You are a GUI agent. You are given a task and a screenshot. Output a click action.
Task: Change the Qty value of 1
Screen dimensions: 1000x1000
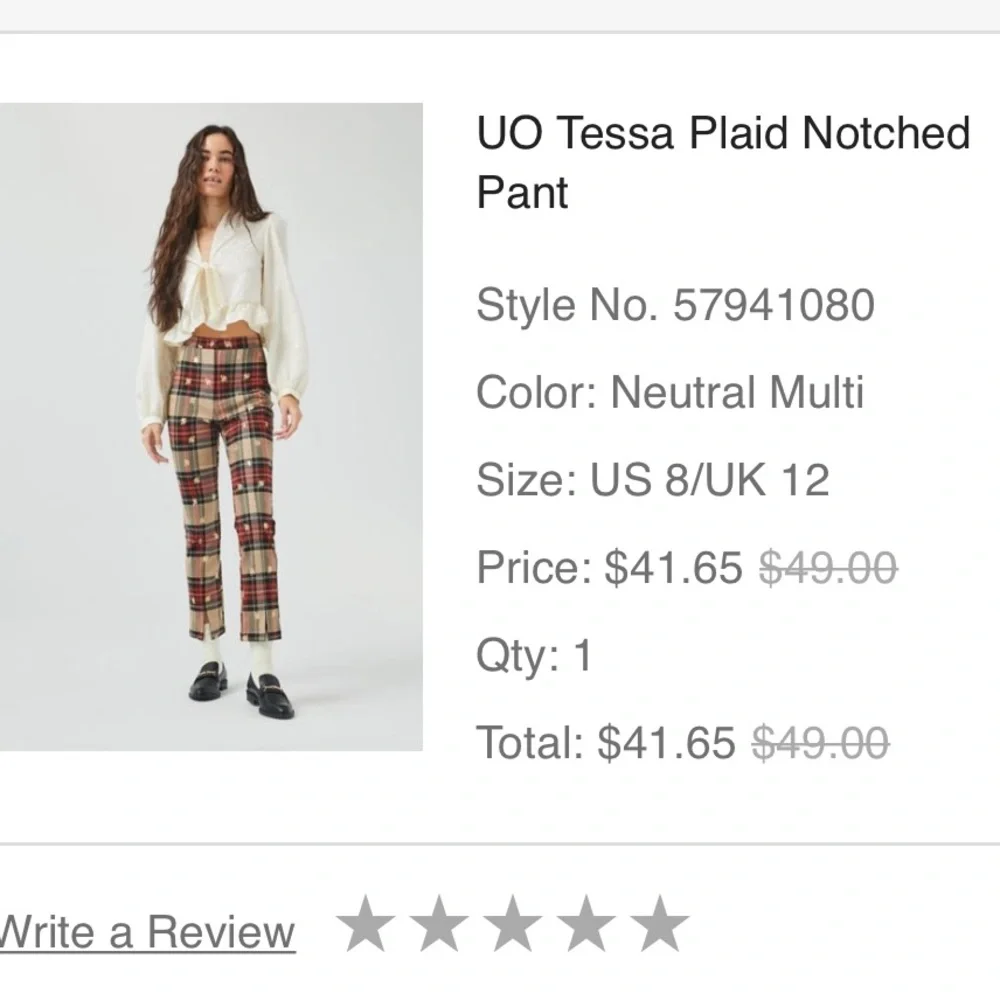click(581, 655)
